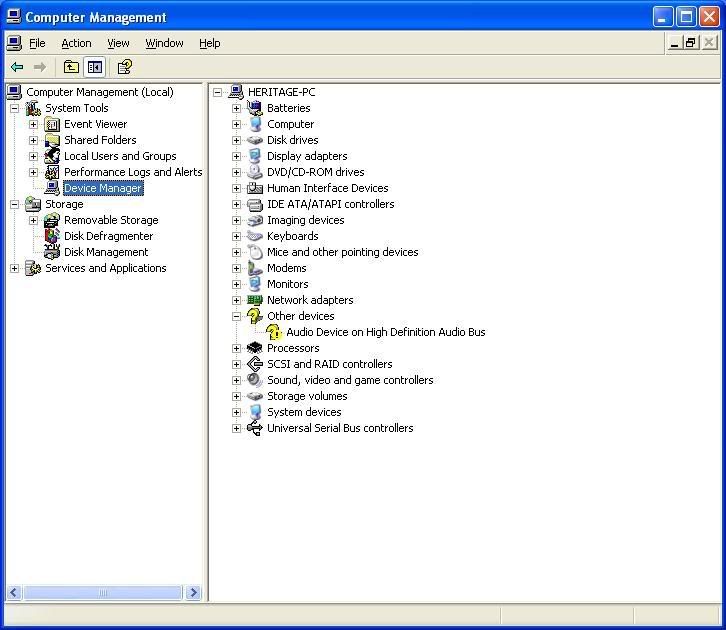This screenshot has height=630, width=726.
Task: Click the Network adapters card icon
Action: tap(255, 300)
